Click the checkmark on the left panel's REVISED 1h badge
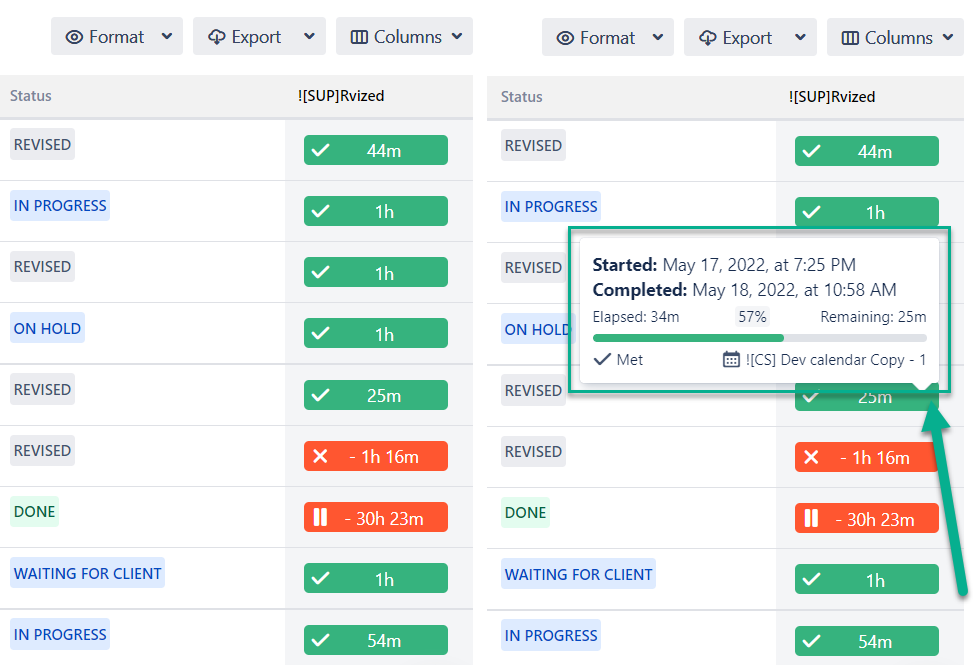 [321, 272]
